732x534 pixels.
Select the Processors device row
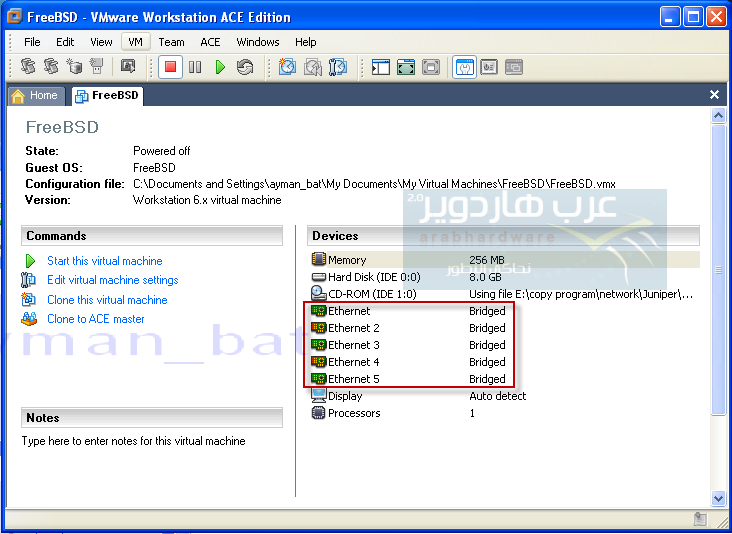click(502, 413)
